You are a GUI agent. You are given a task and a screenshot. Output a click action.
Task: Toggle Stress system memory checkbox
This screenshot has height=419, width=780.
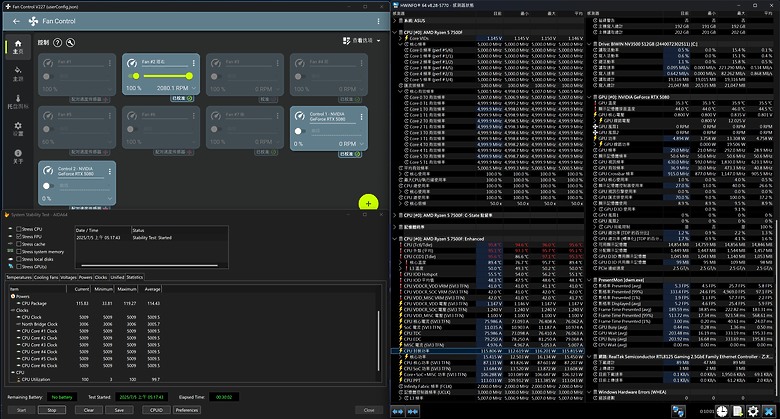click(19, 251)
